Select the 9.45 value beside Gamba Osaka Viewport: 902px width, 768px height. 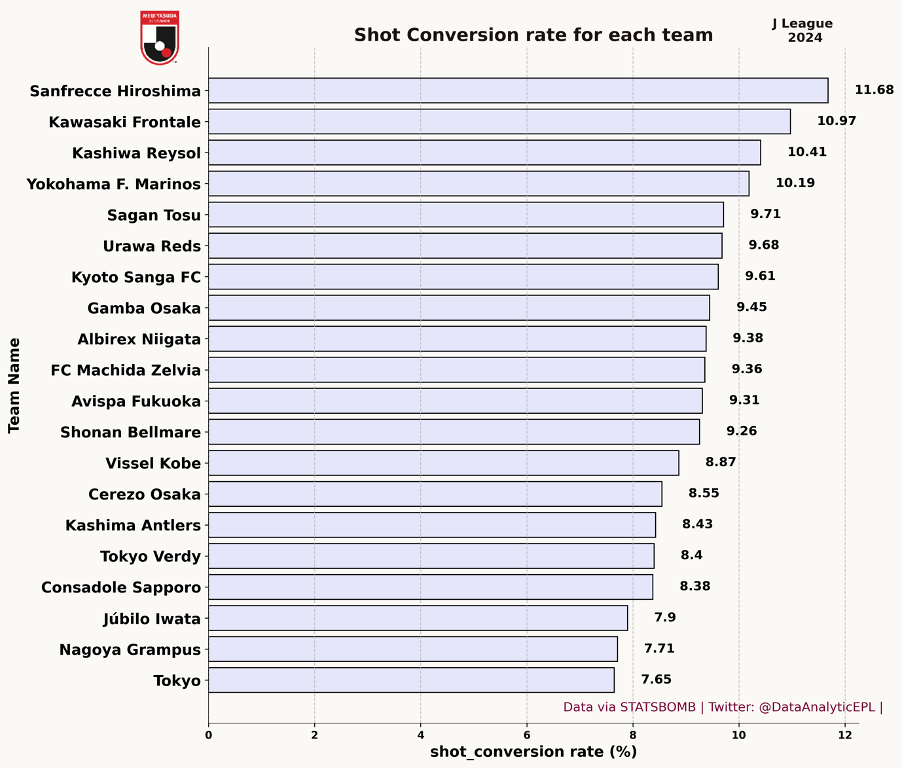(752, 307)
